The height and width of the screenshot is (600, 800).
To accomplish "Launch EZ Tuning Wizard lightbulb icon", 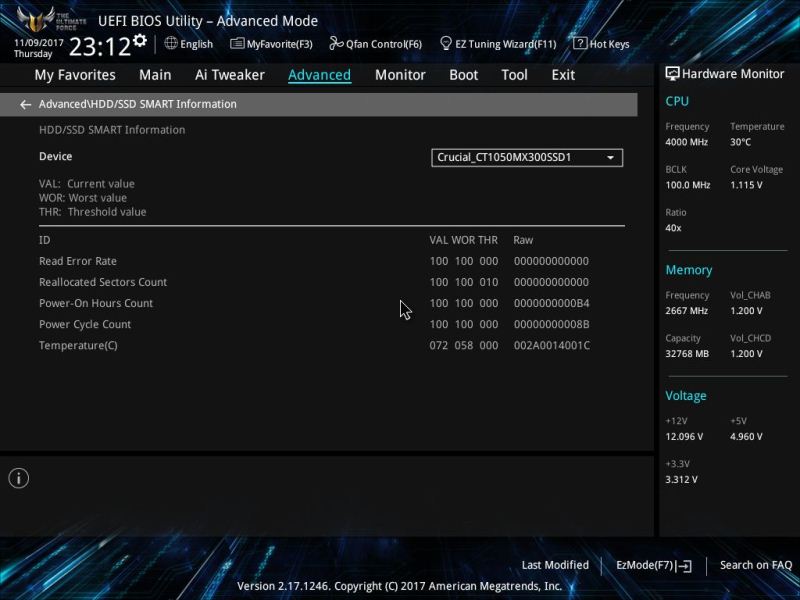I will [445, 43].
